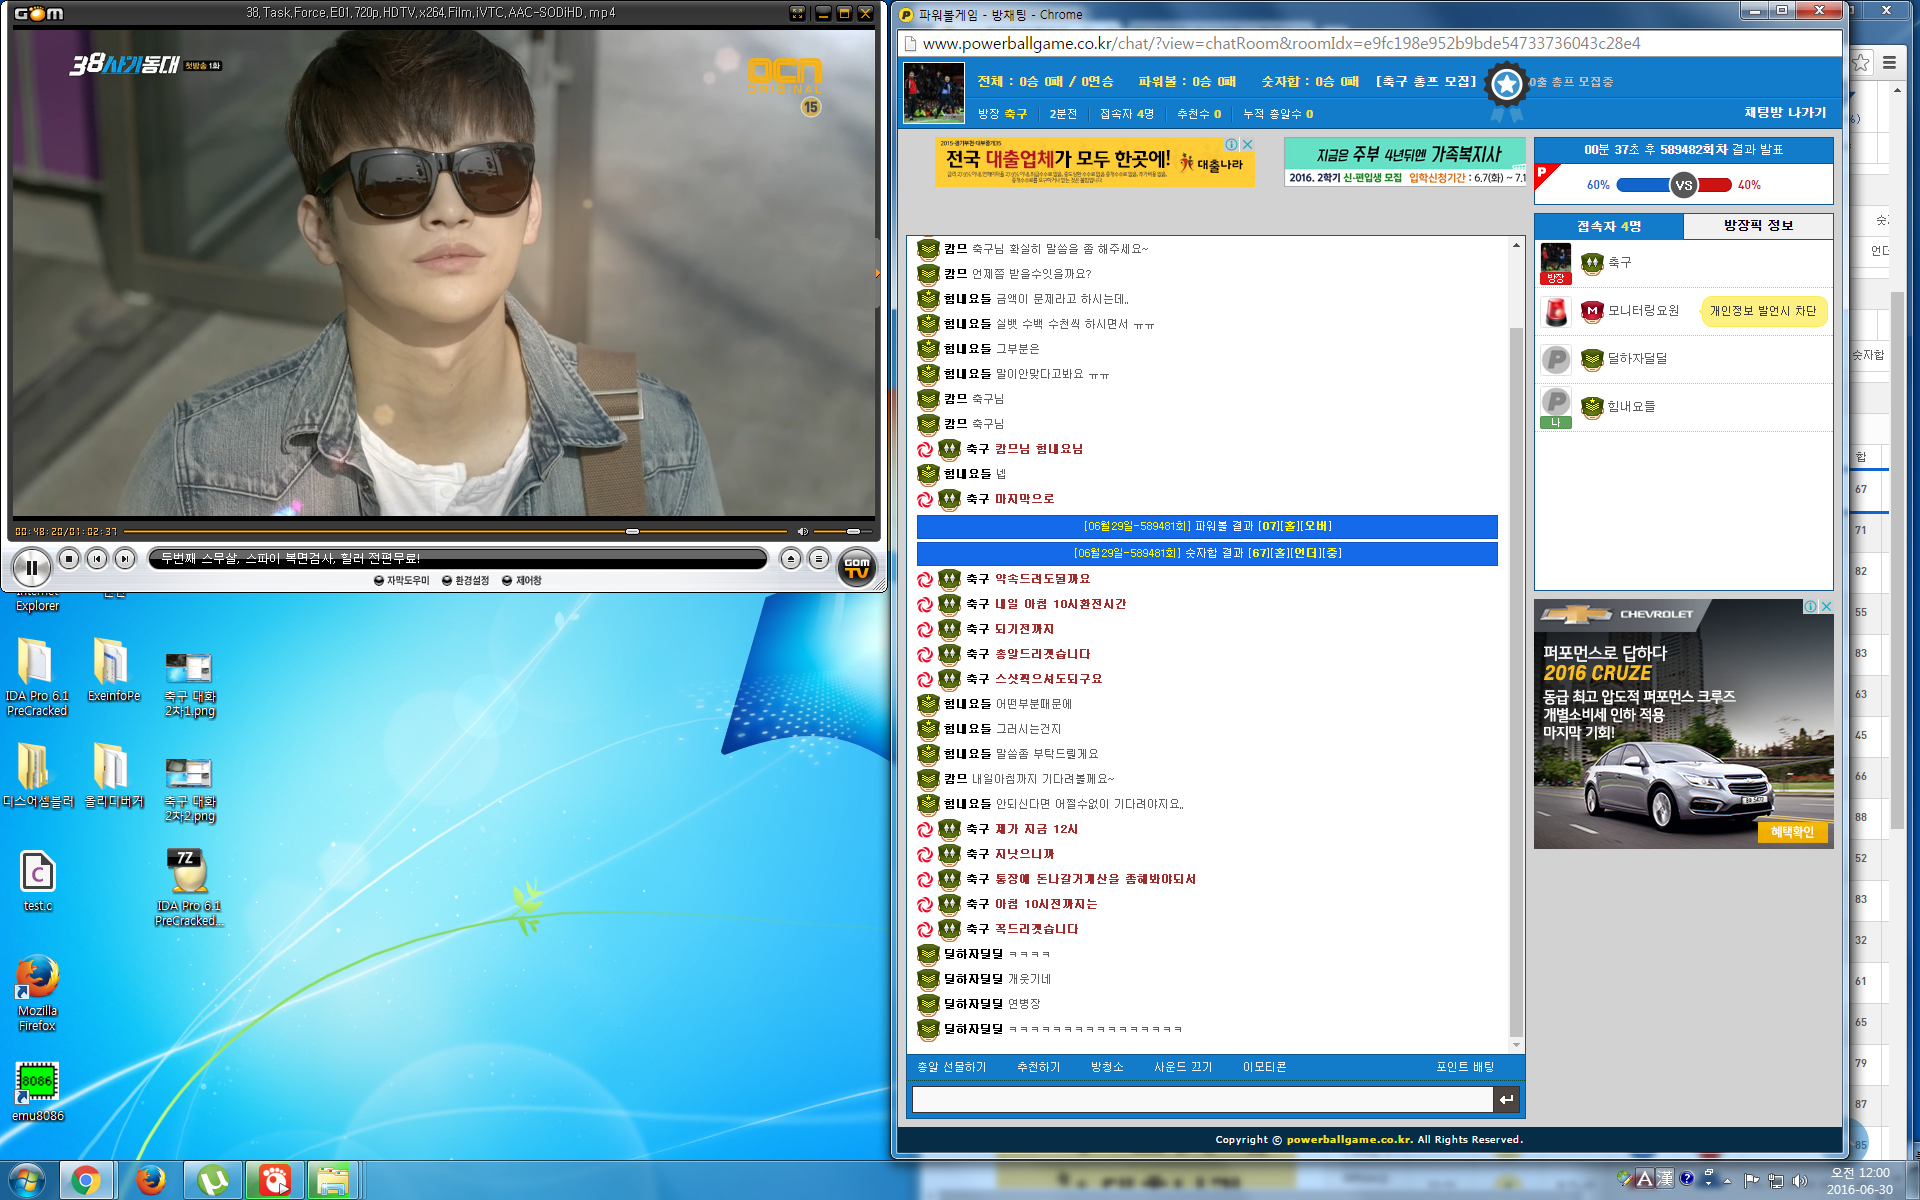The width and height of the screenshot is (1920, 1200).
Task: Open IDA Pro 6.1 PreCracked 7Z archive
Action: [x=189, y=887]
